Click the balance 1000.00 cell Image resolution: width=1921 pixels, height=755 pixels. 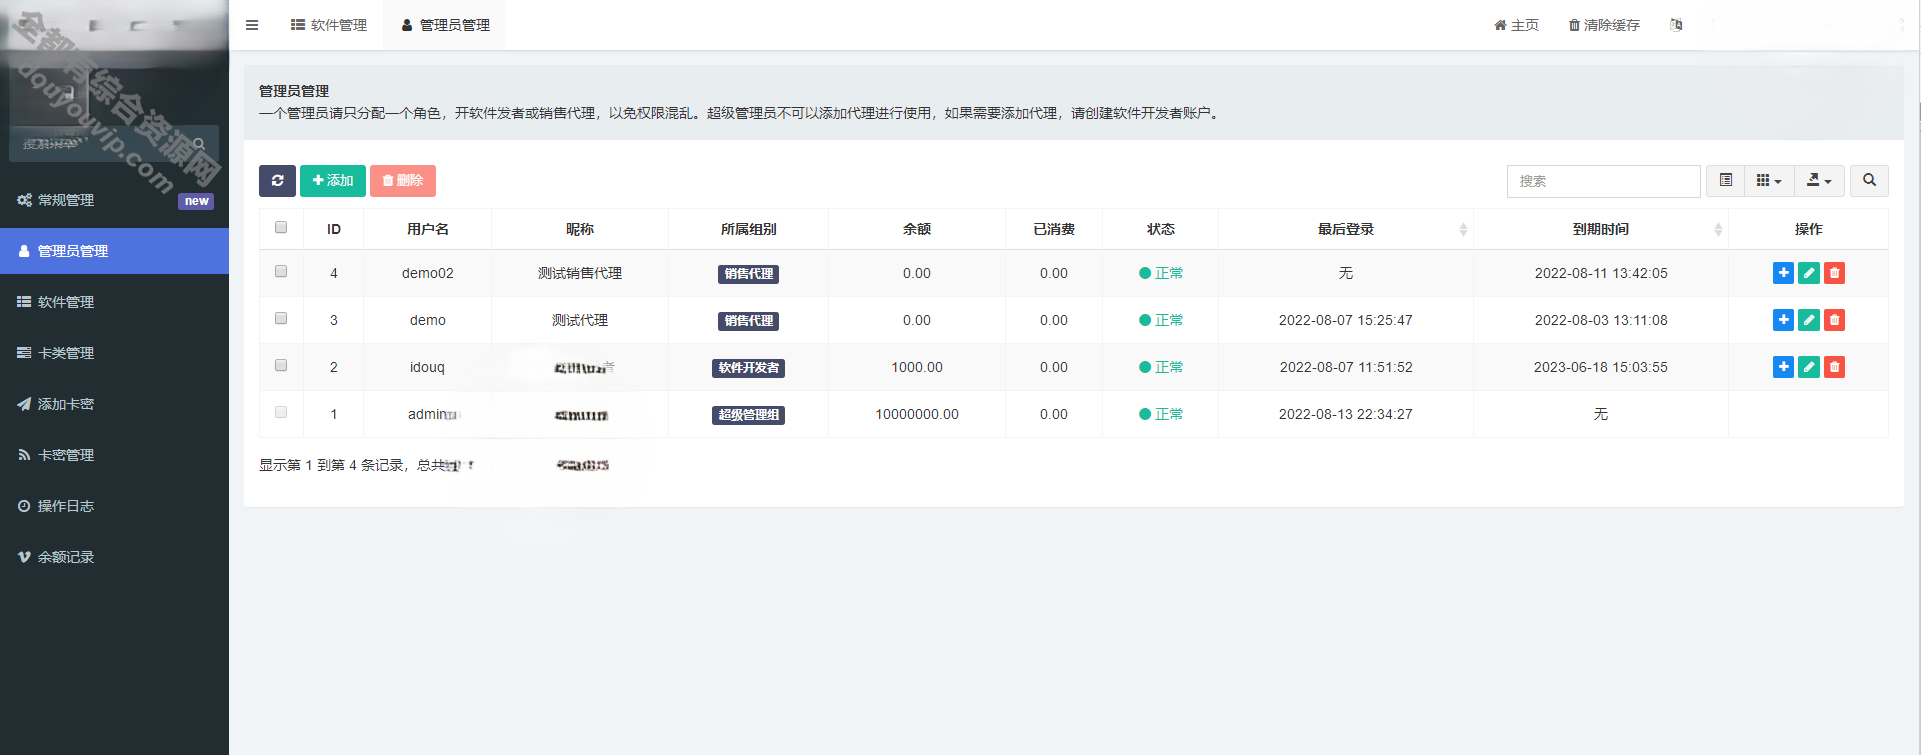917,367
